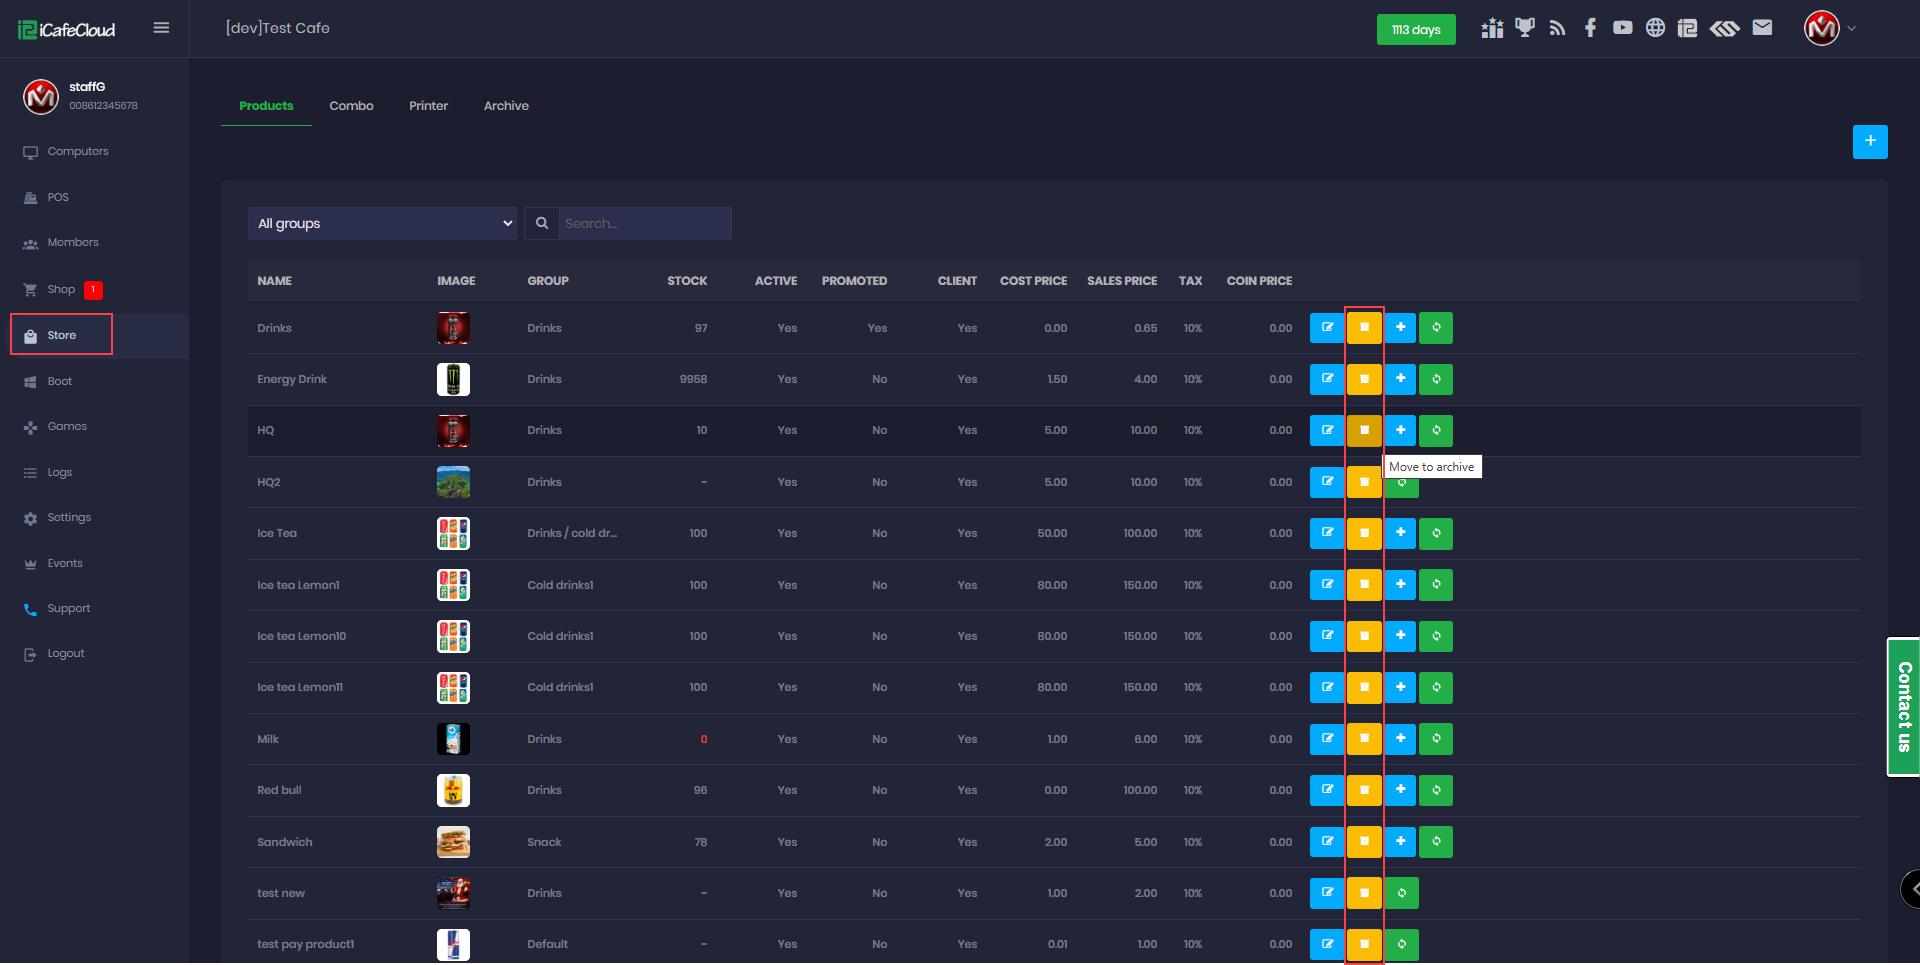The width and height of the screenshot is (1920, 965).
Task: Open the user avatar dropdown menu
Action: 1830,28
